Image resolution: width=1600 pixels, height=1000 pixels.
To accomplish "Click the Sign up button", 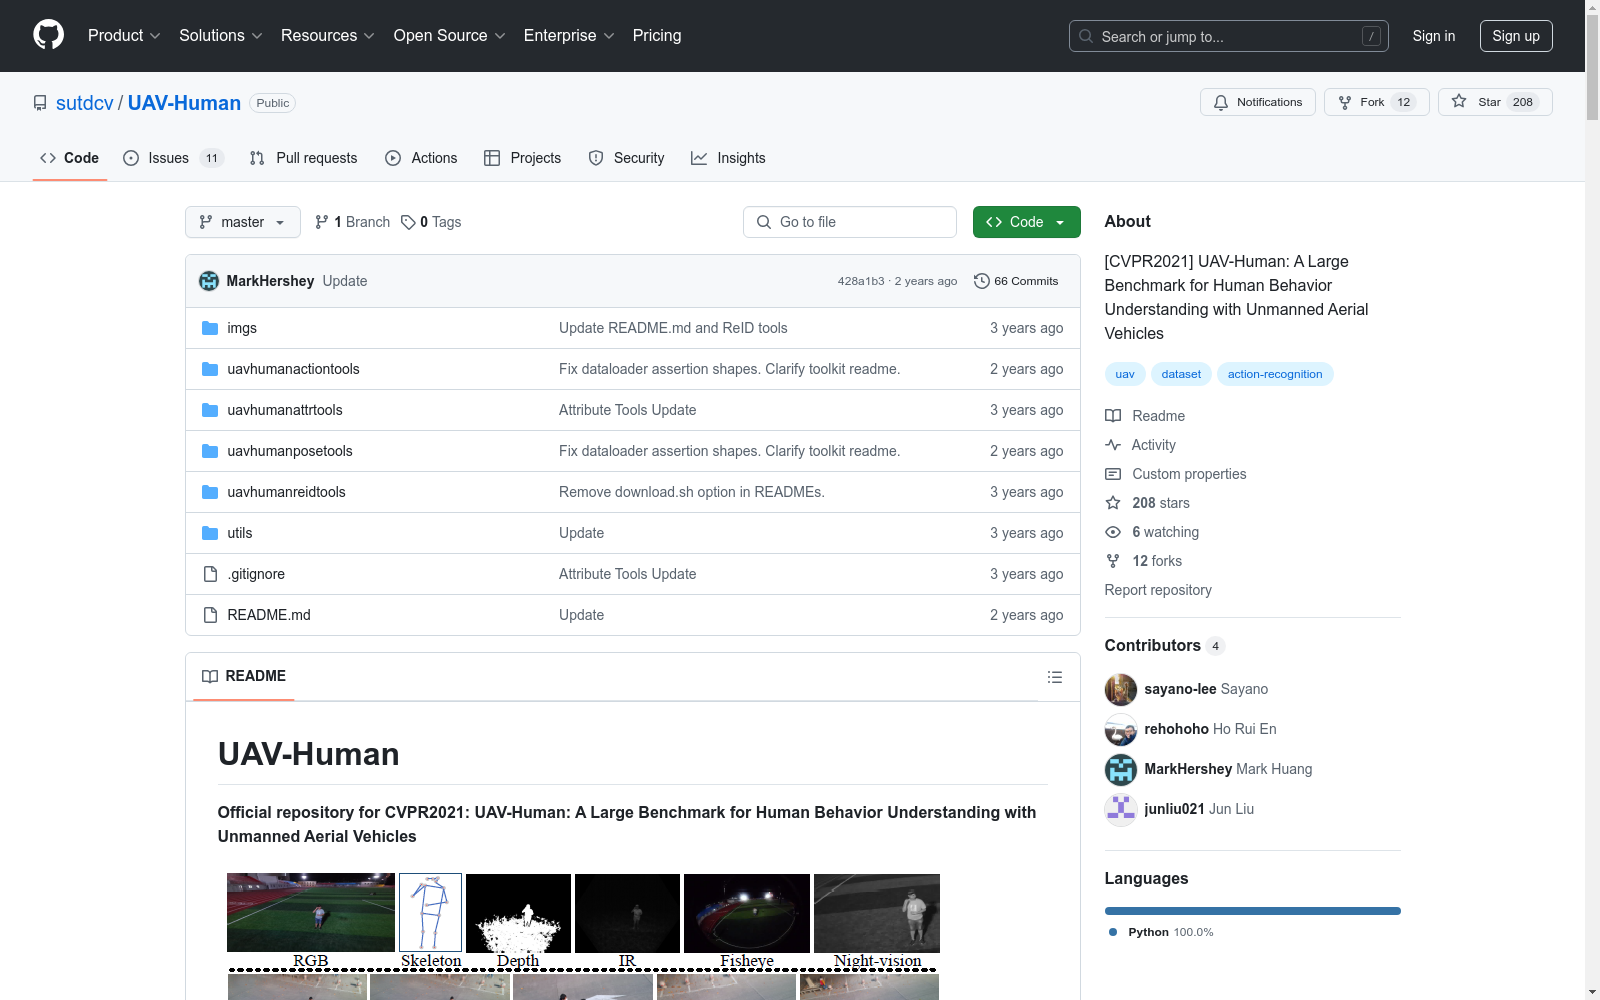I will (1516, 36).
